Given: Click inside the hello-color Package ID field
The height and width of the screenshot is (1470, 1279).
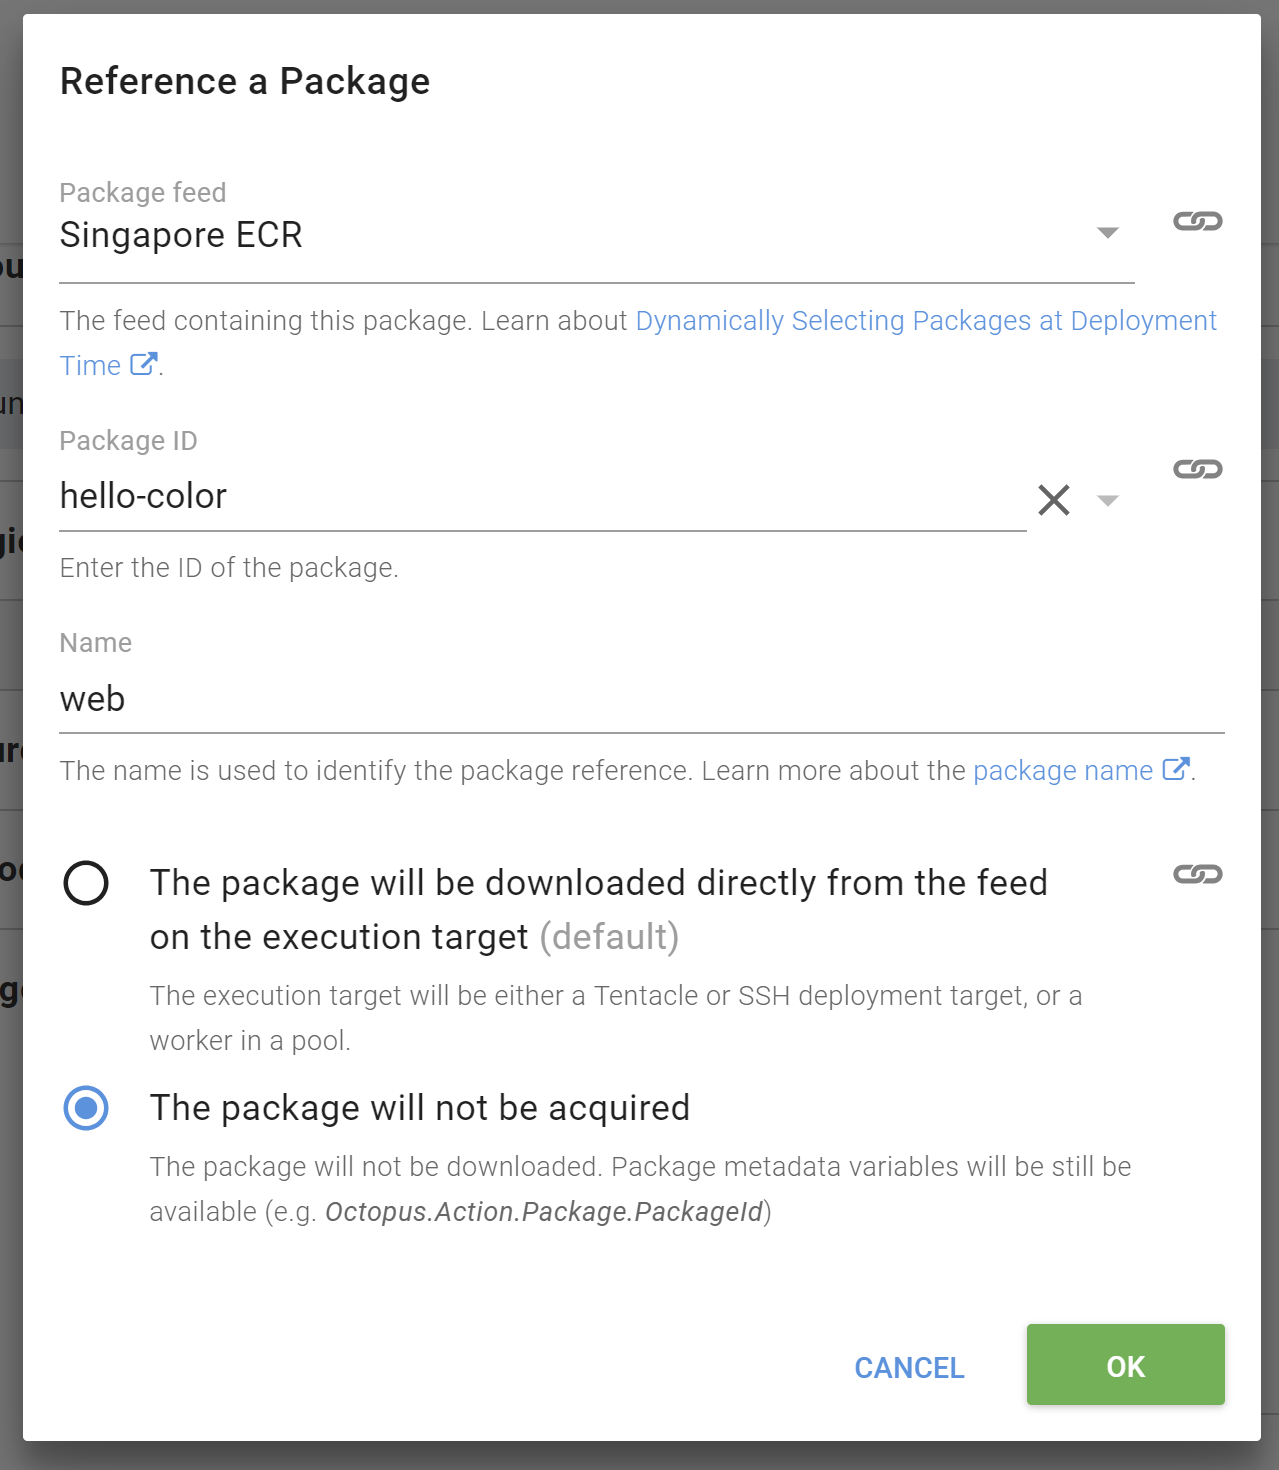Looking at the screenshot, I should pos(400,496).
